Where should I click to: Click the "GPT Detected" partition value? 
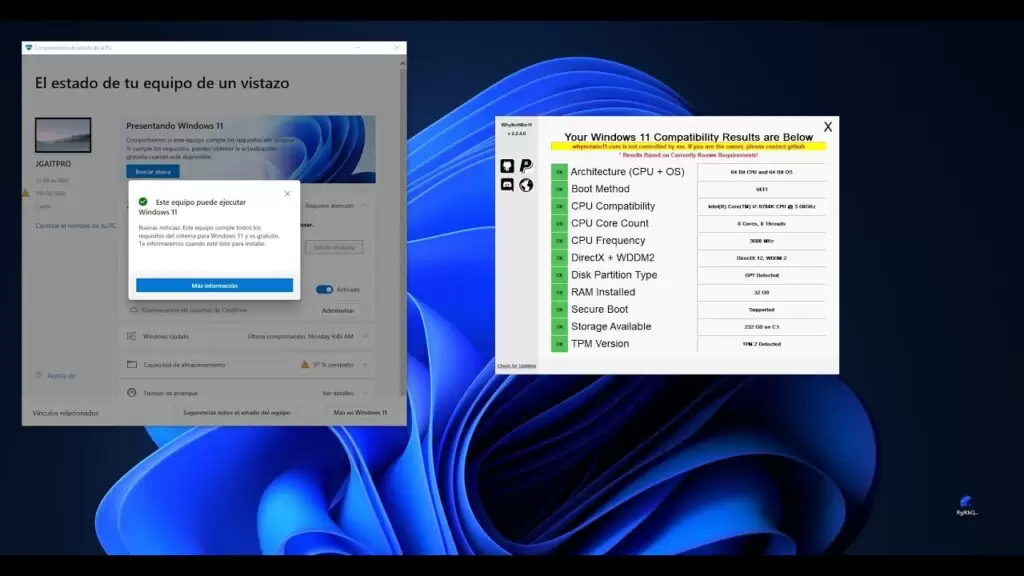[x=761, y=276]
